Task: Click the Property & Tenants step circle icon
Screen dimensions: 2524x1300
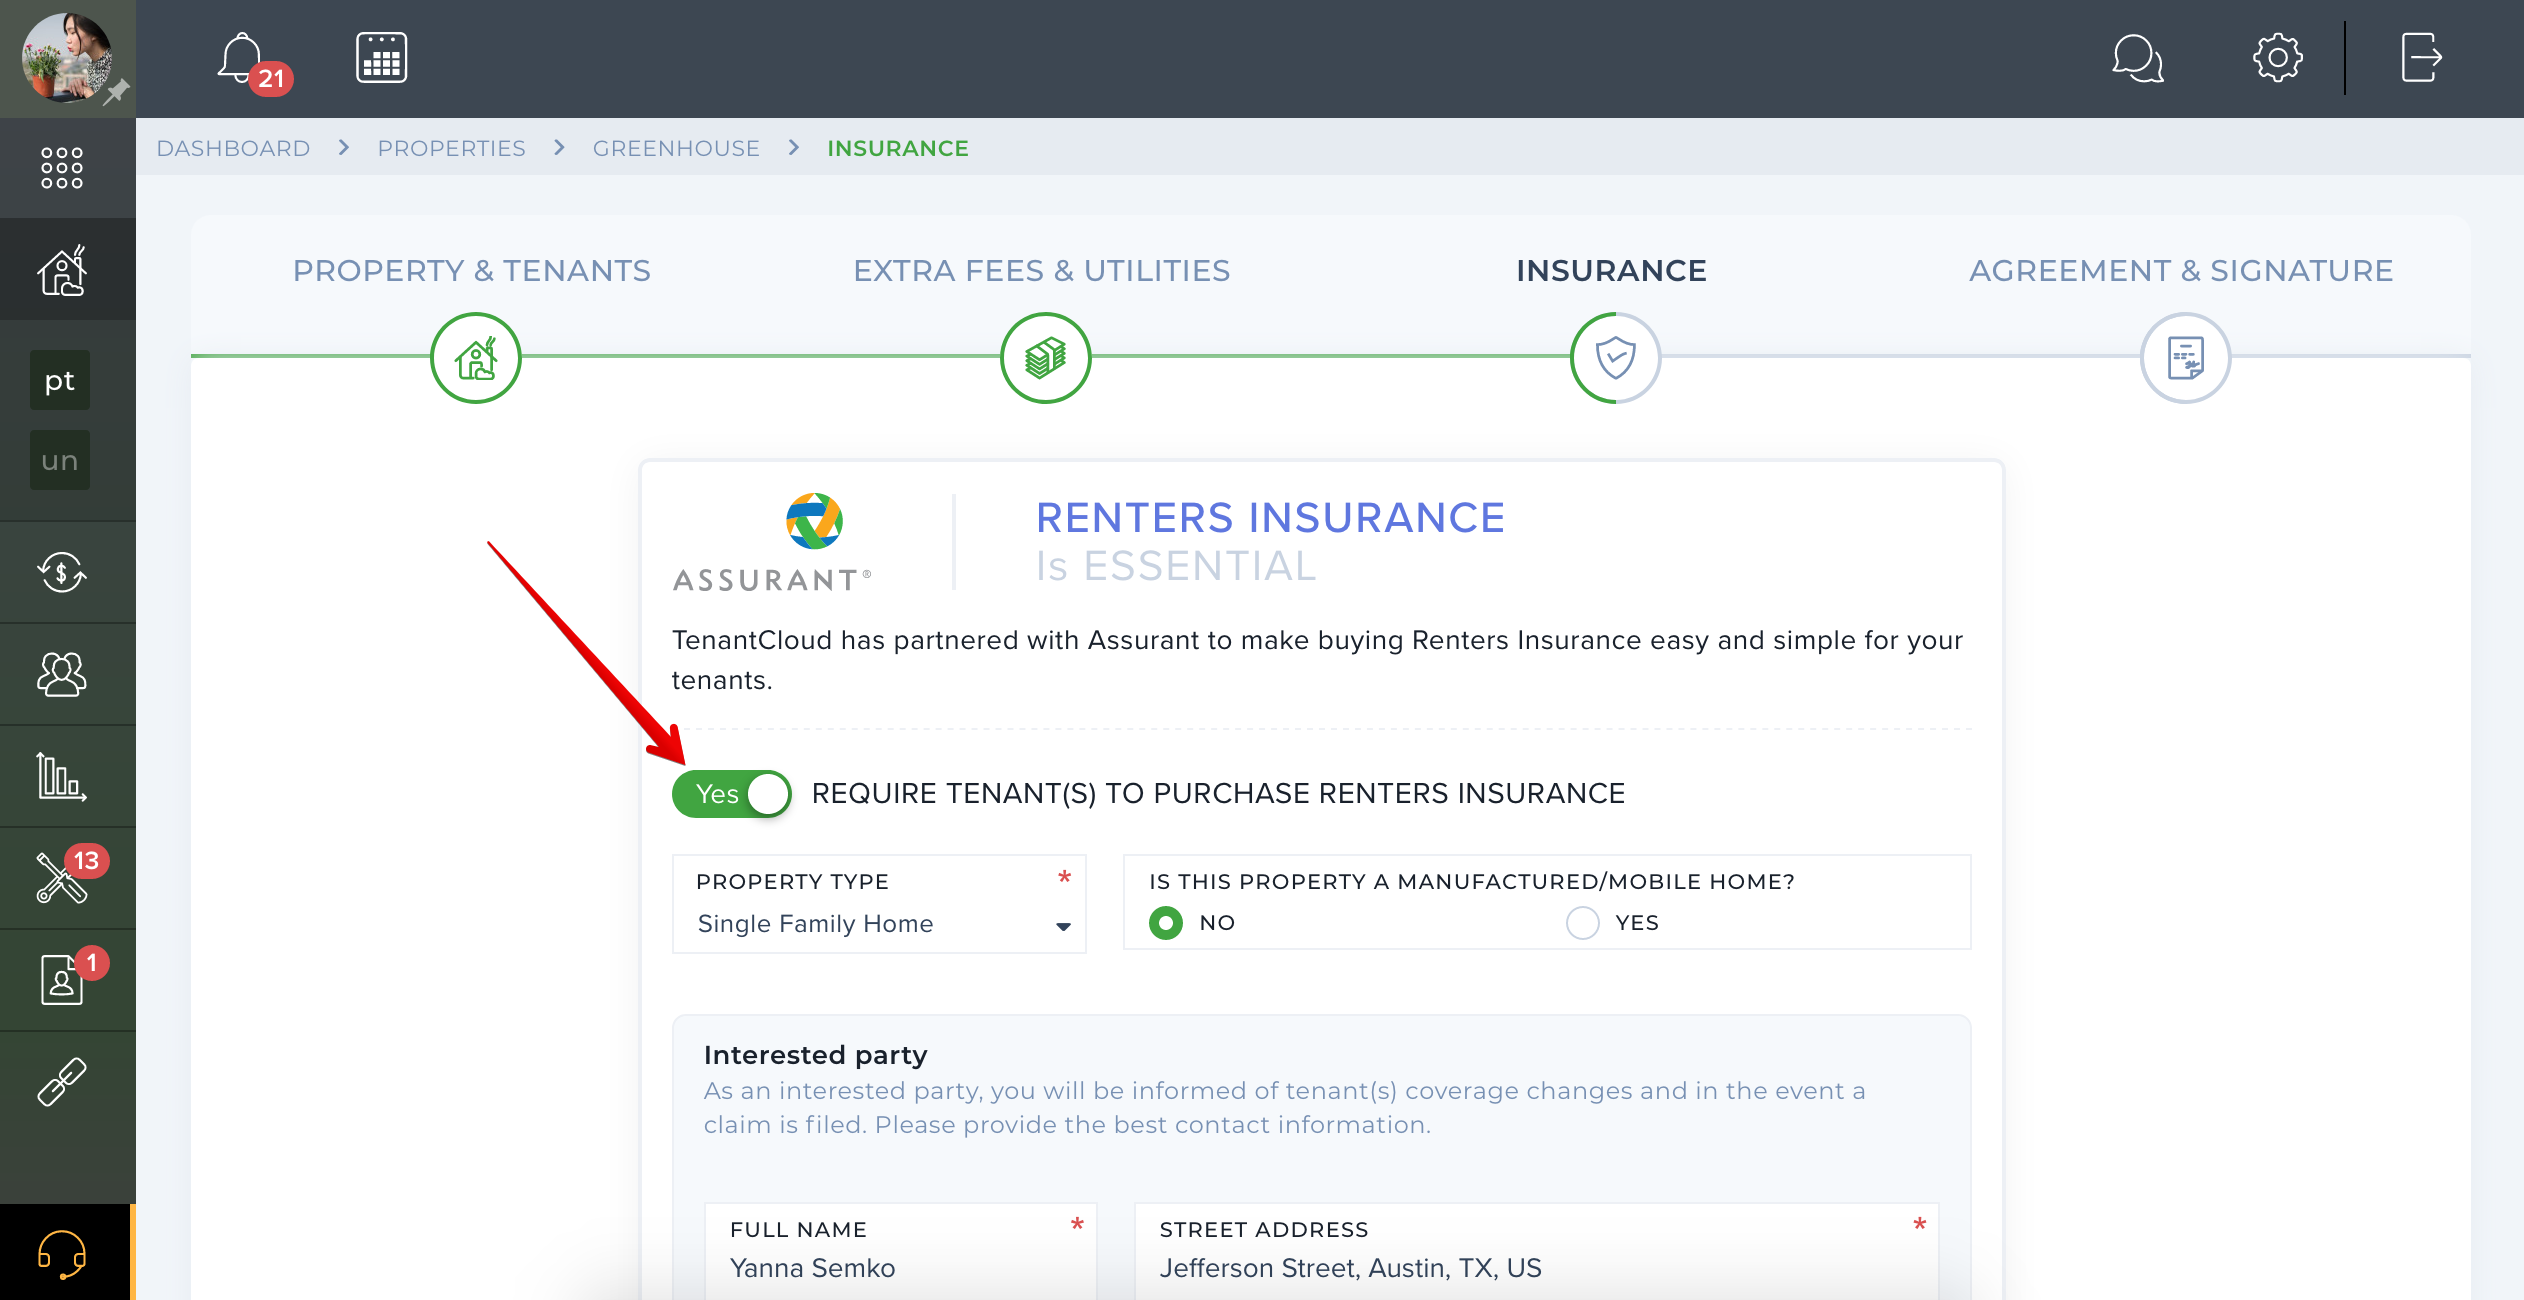Action: point(476,358)
